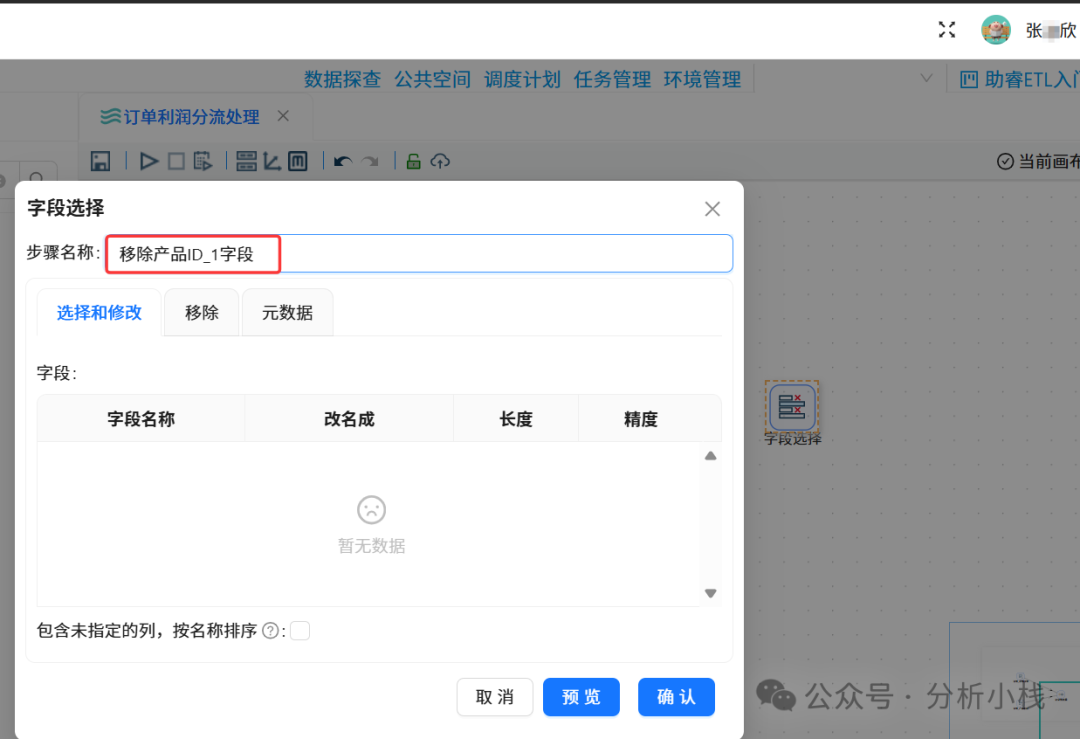Select the 字段选择 node on the canvas

click(x=792, y=406)
